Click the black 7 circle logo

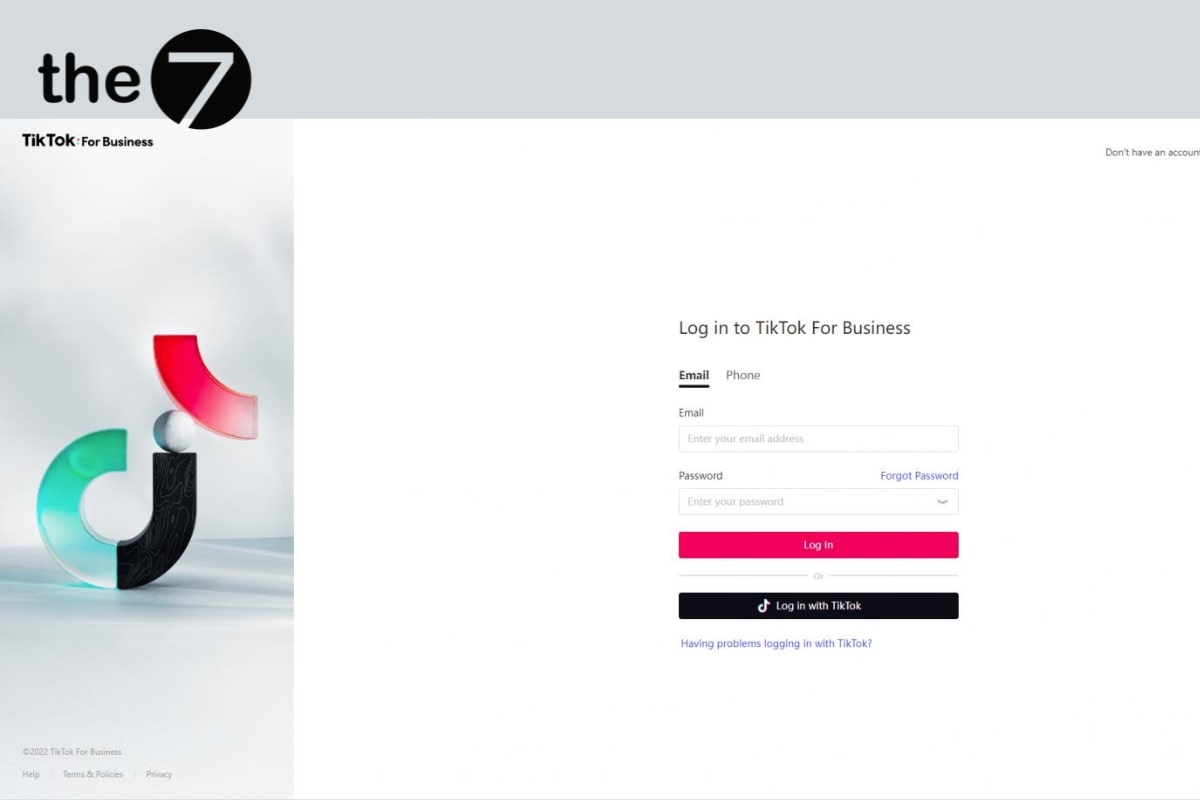point(201,79)
